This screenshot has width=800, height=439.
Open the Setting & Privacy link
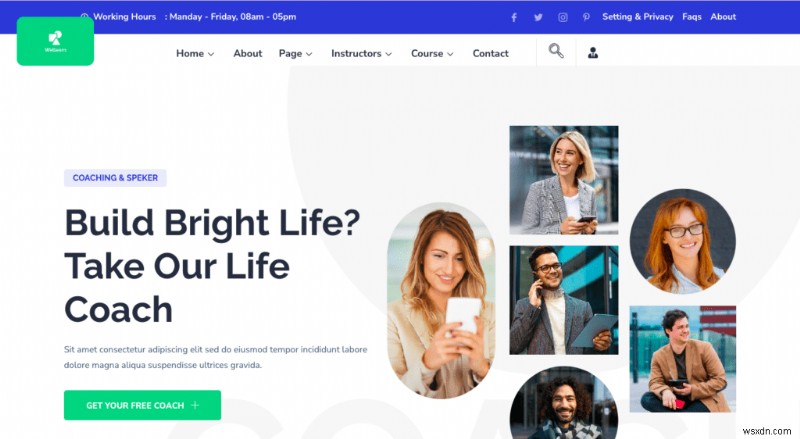pyautogui.click(x=637, y=17)
